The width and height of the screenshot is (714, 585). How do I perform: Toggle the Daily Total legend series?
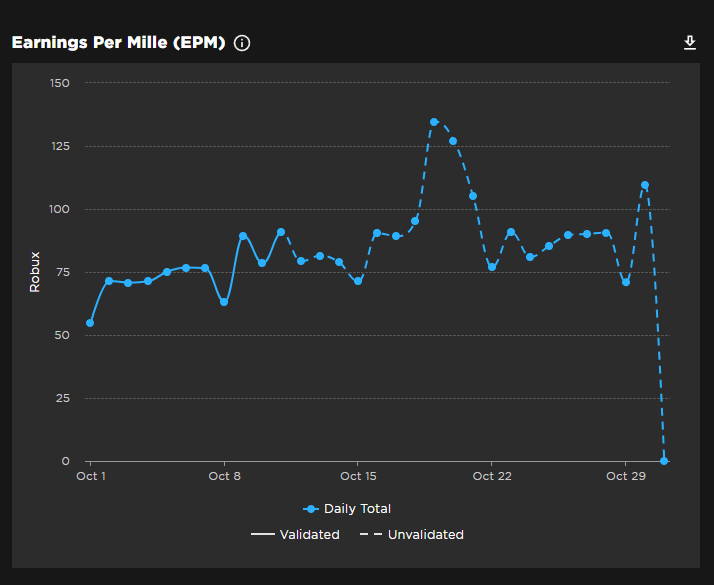coord(348,509)
